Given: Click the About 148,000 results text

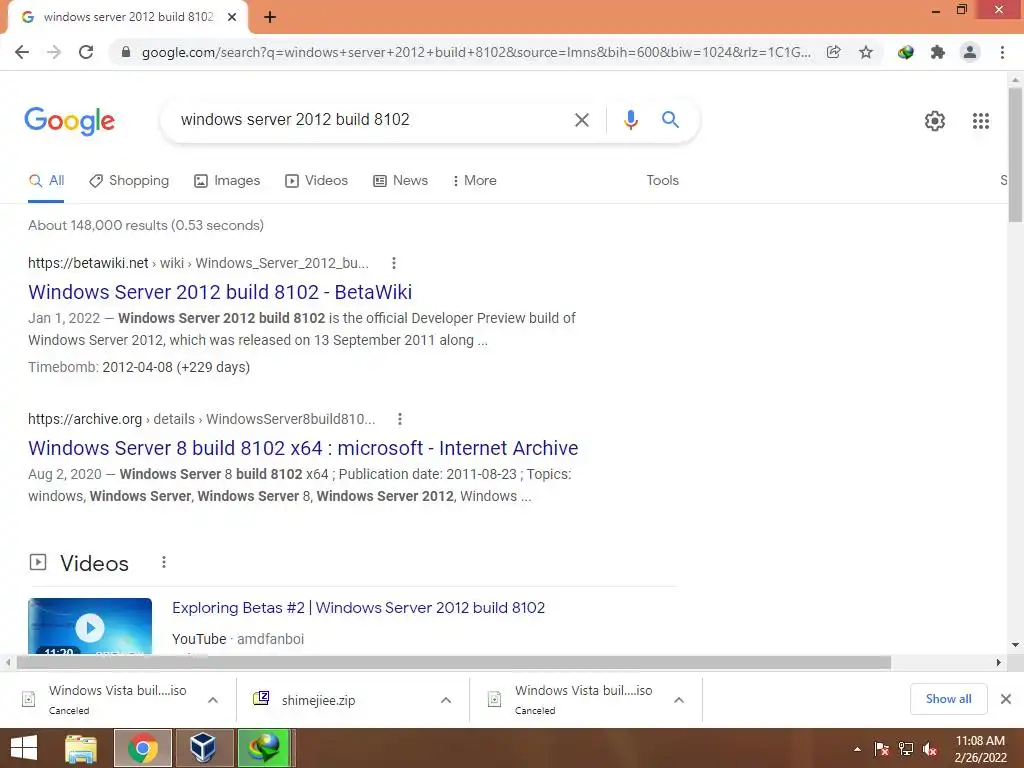Looking at the screenshot, I should (146, 225).
